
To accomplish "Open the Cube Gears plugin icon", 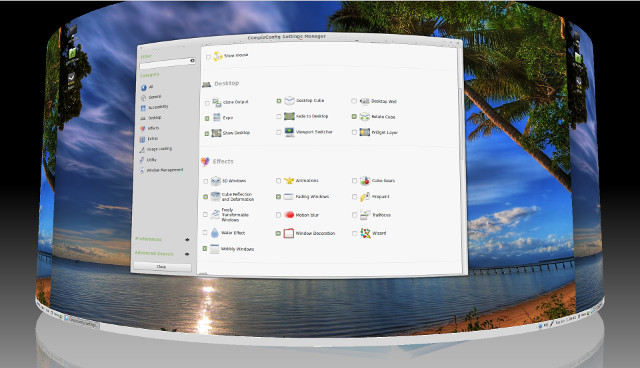I will tap(365, 180).
